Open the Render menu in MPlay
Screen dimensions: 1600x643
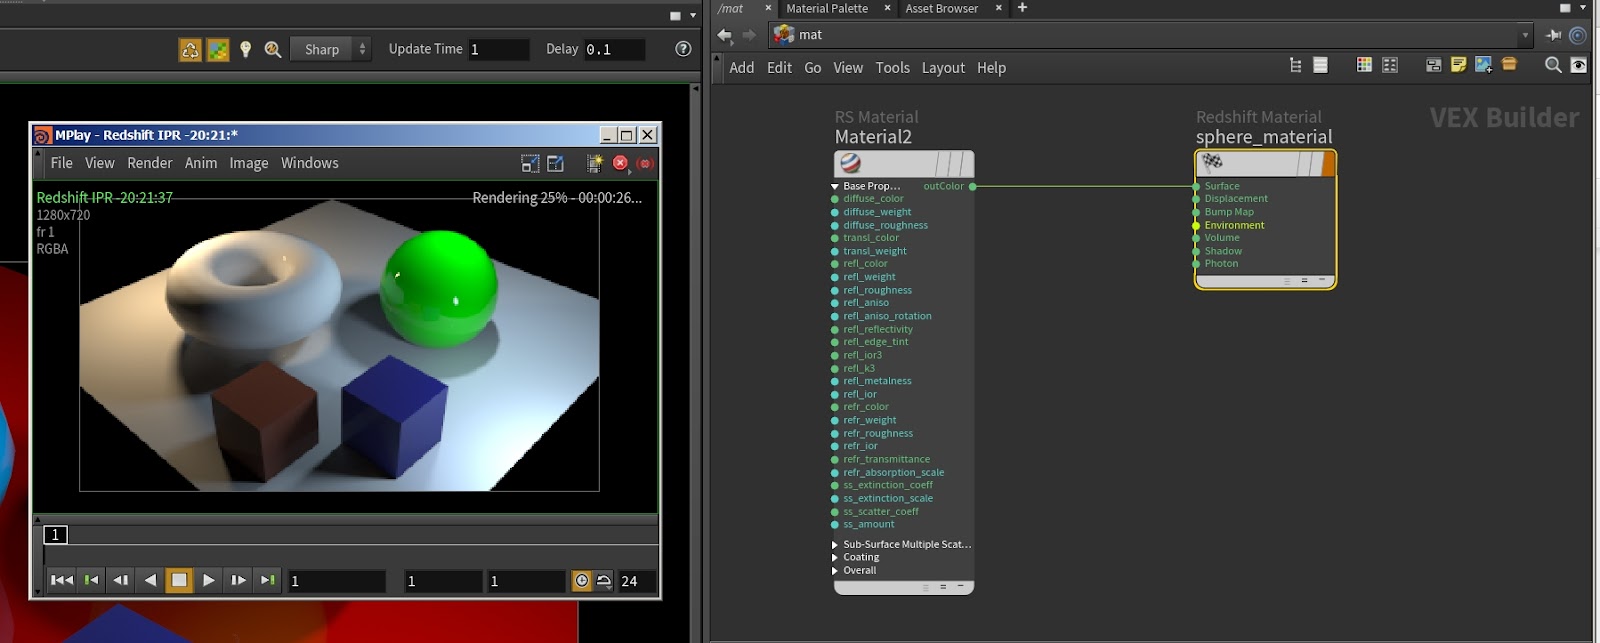coord(150,163)
